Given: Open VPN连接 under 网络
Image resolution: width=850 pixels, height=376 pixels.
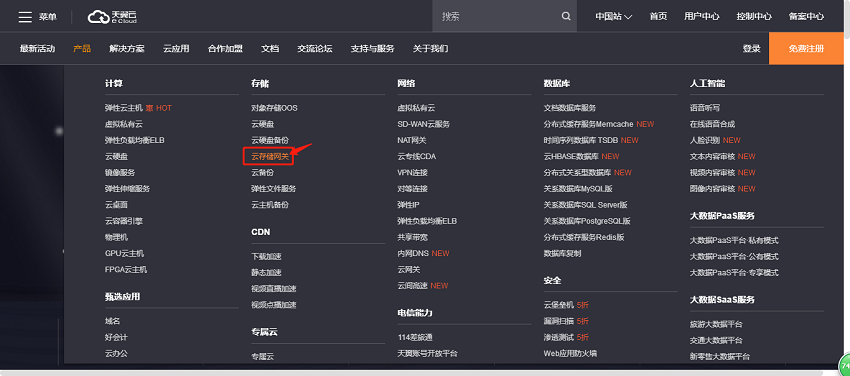Looking at the screenshot, I should coord(413,173).
